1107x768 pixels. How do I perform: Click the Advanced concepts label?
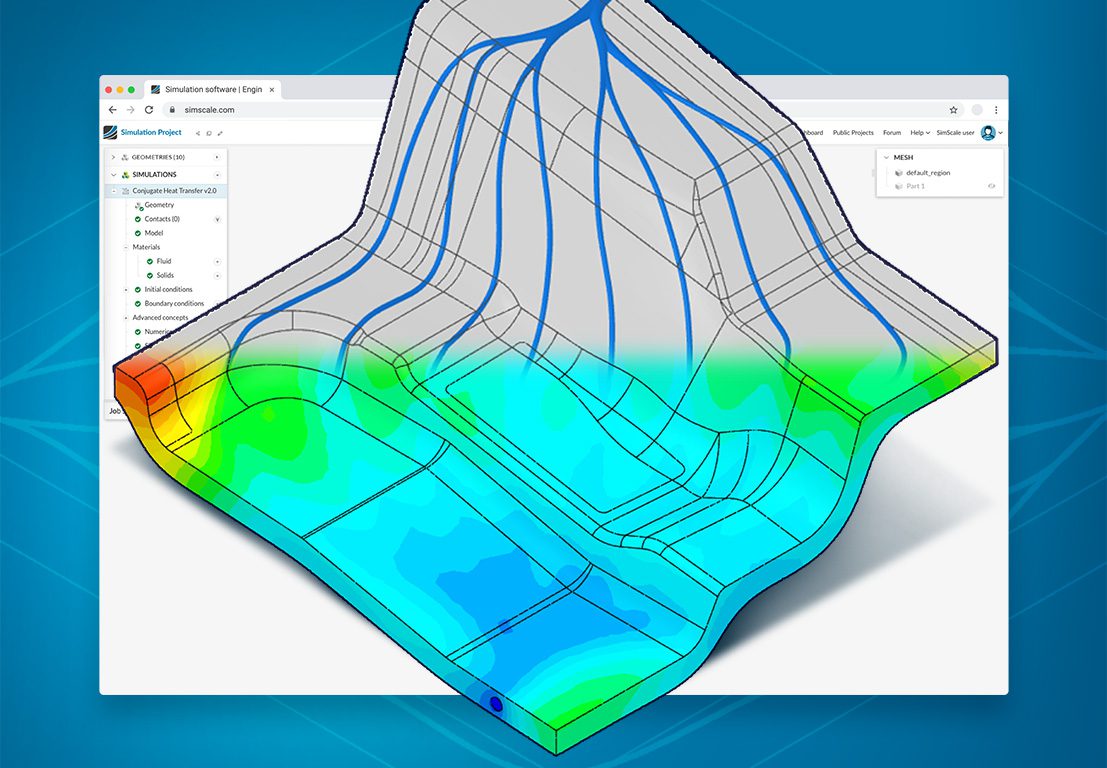pos(160,318)
